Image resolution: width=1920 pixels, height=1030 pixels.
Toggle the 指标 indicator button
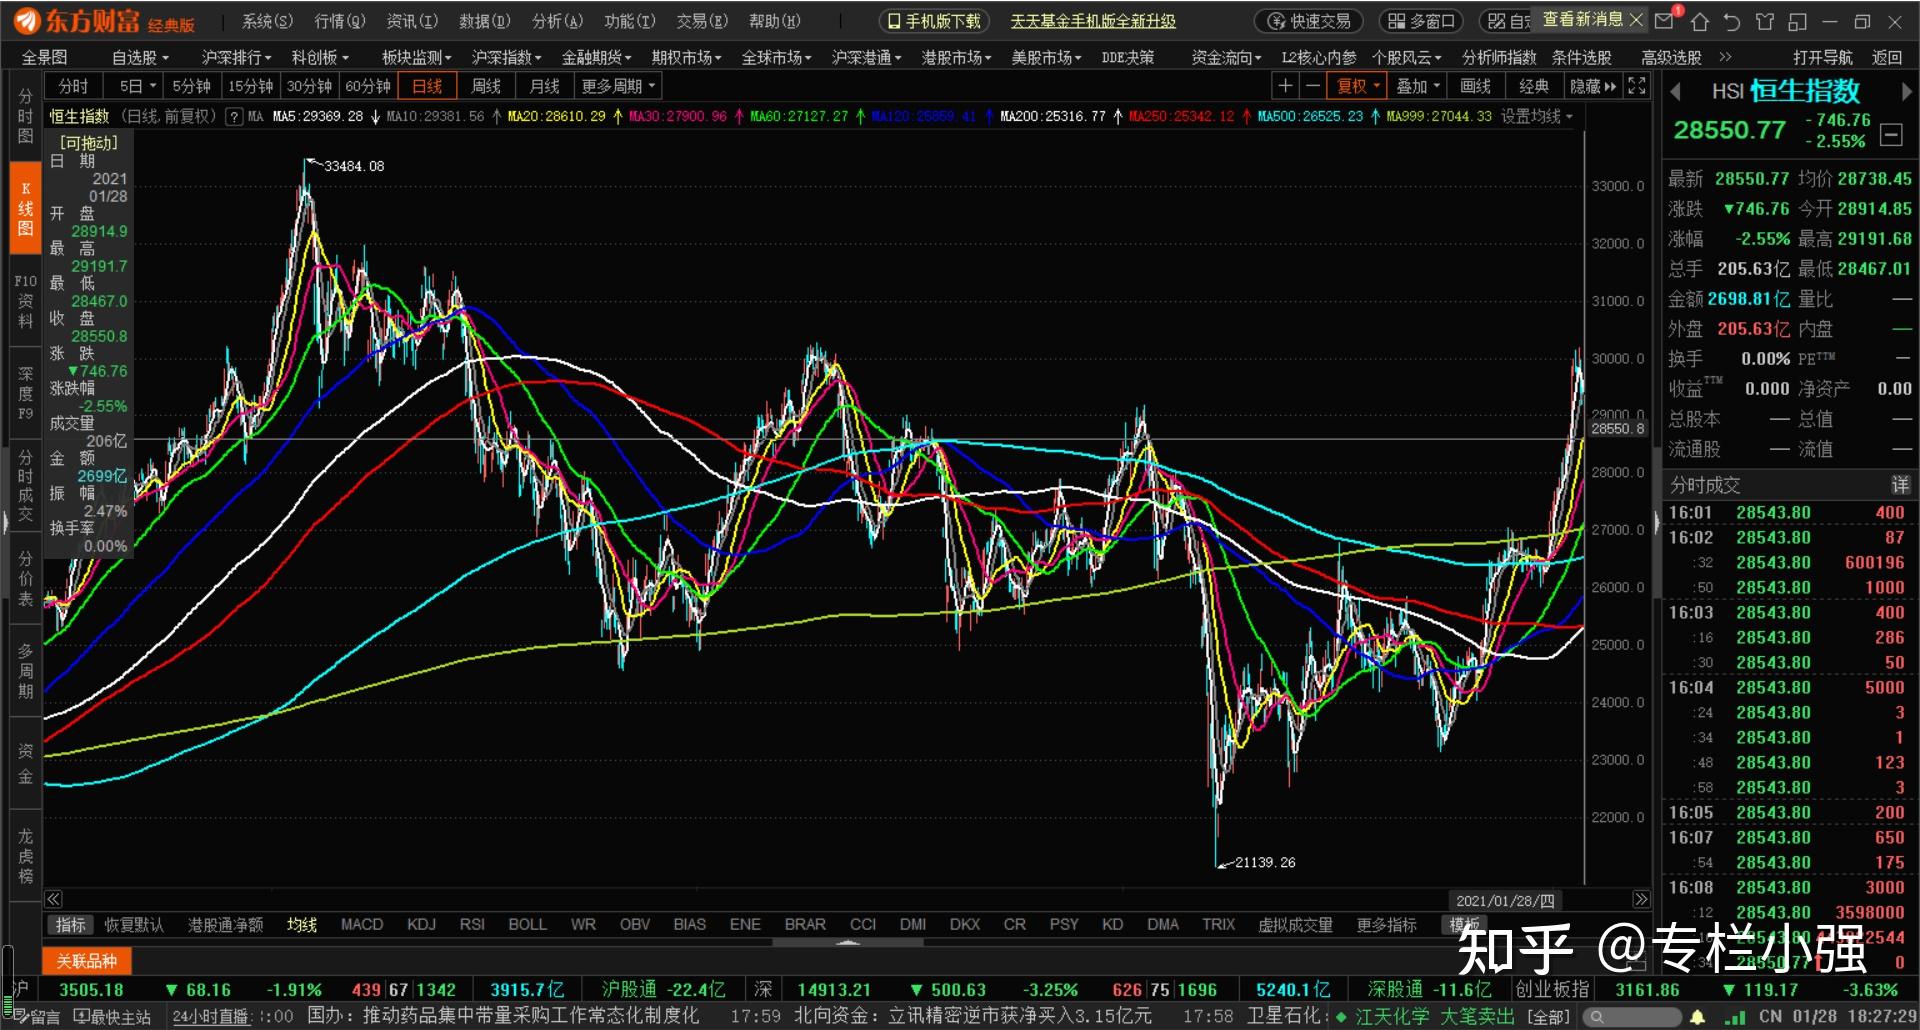pos(70,925)
